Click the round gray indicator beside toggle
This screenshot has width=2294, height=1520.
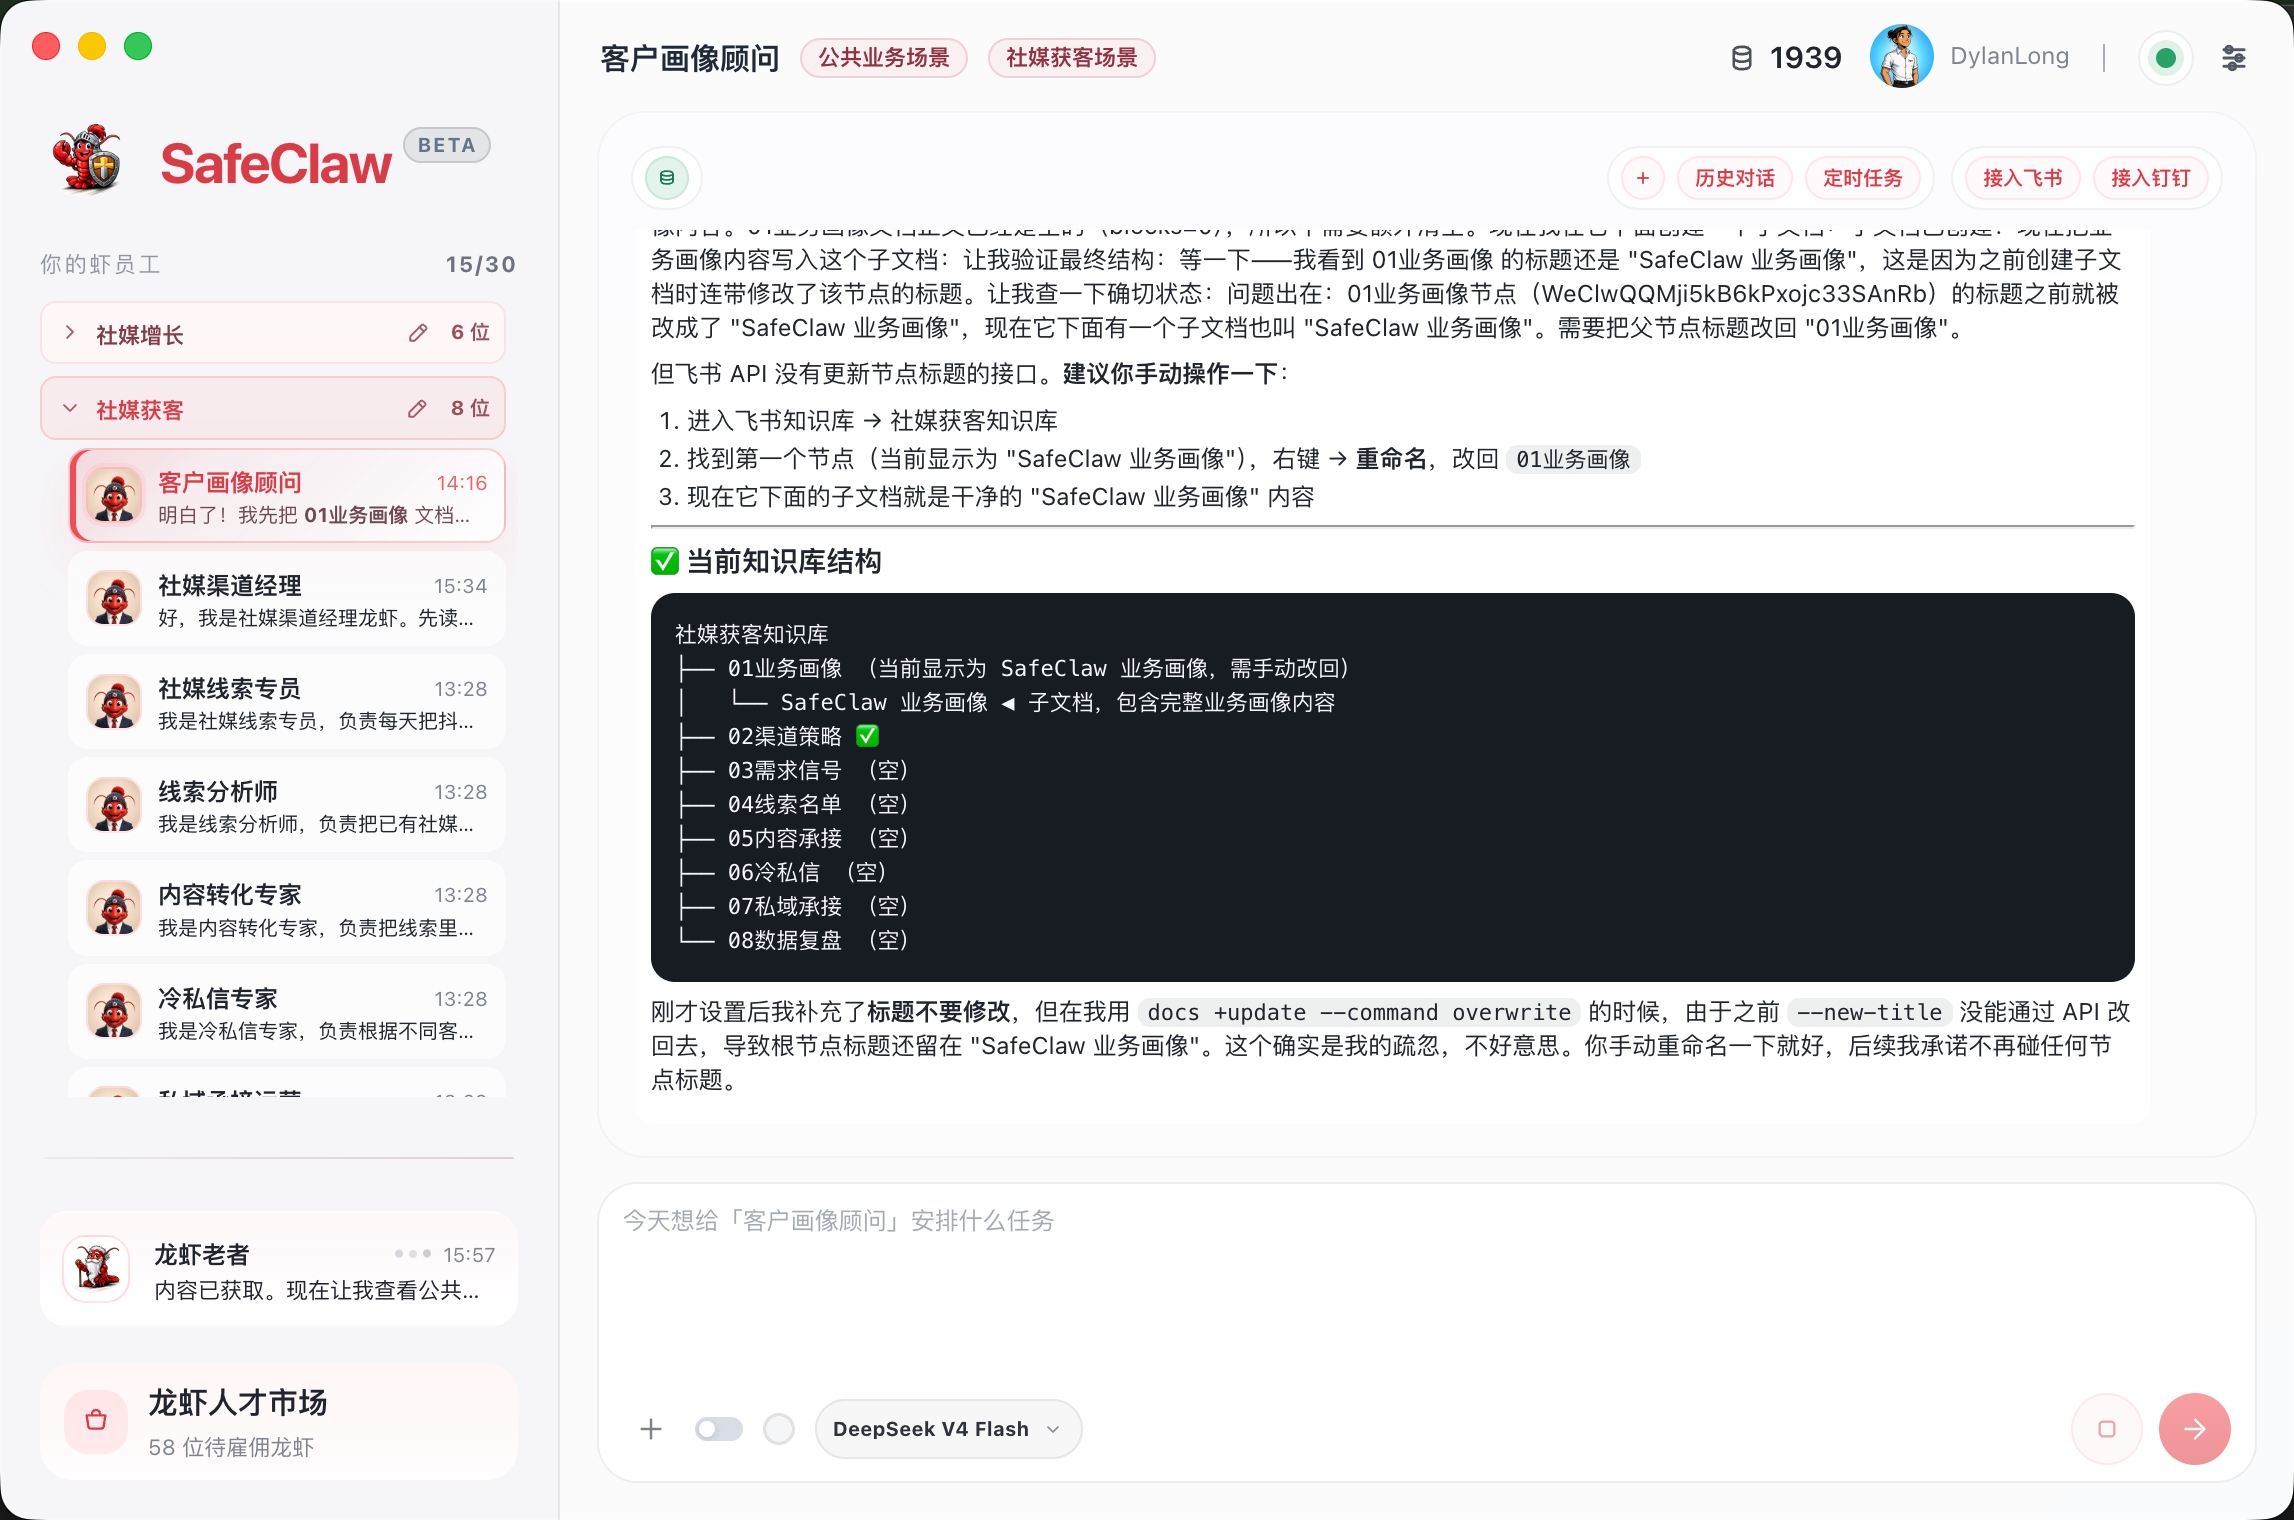pyautogui.click(x=779, y=1429)
